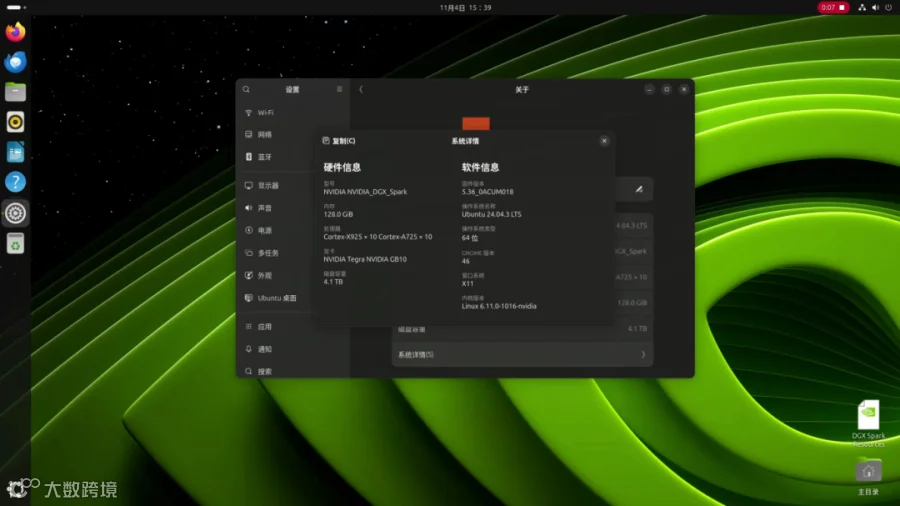Click the 128.0 GiB memory value
Screen dimensions: 900x506
(338, 215)
